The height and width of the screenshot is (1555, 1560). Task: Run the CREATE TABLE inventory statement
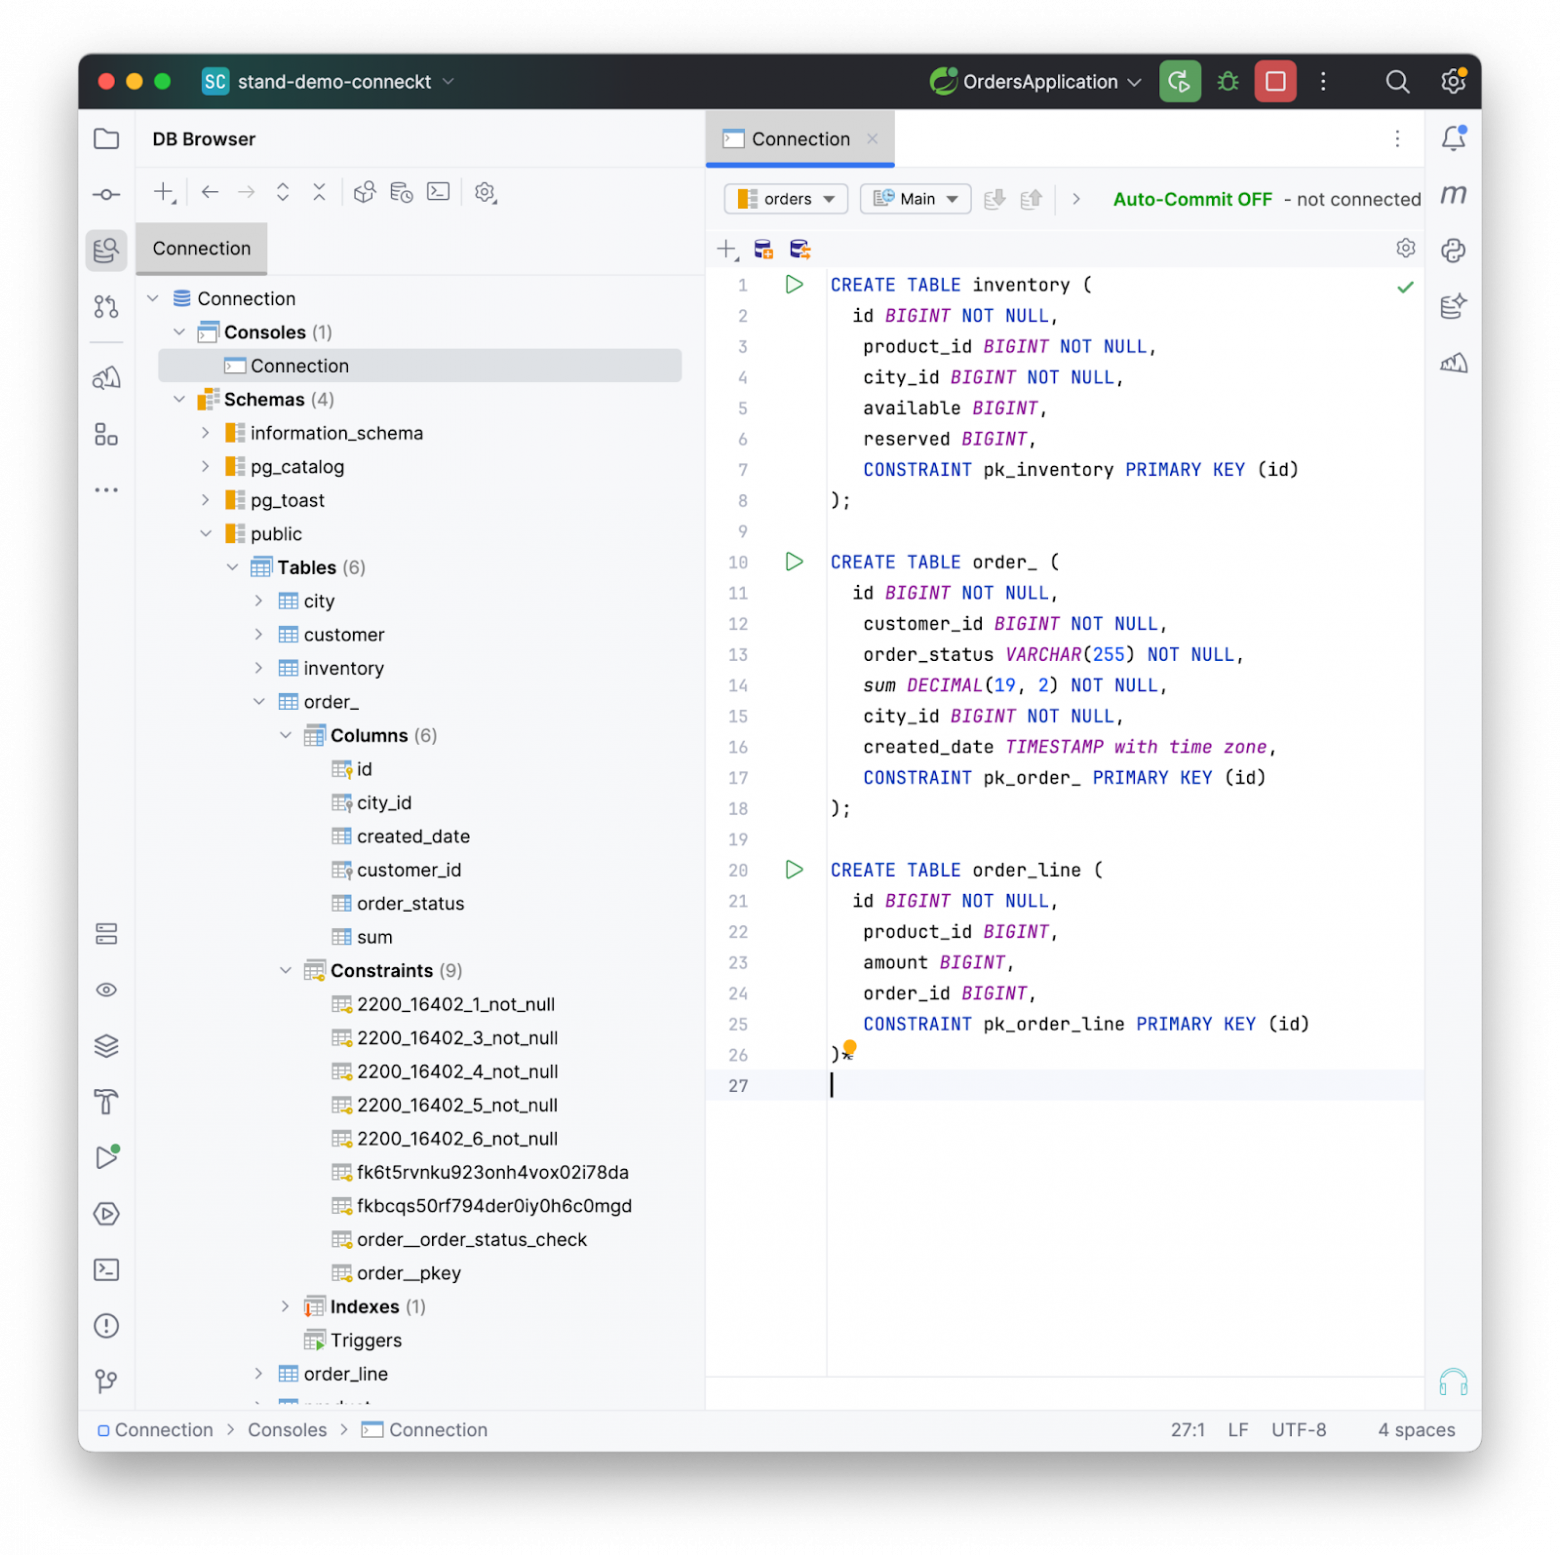point(794,285)
